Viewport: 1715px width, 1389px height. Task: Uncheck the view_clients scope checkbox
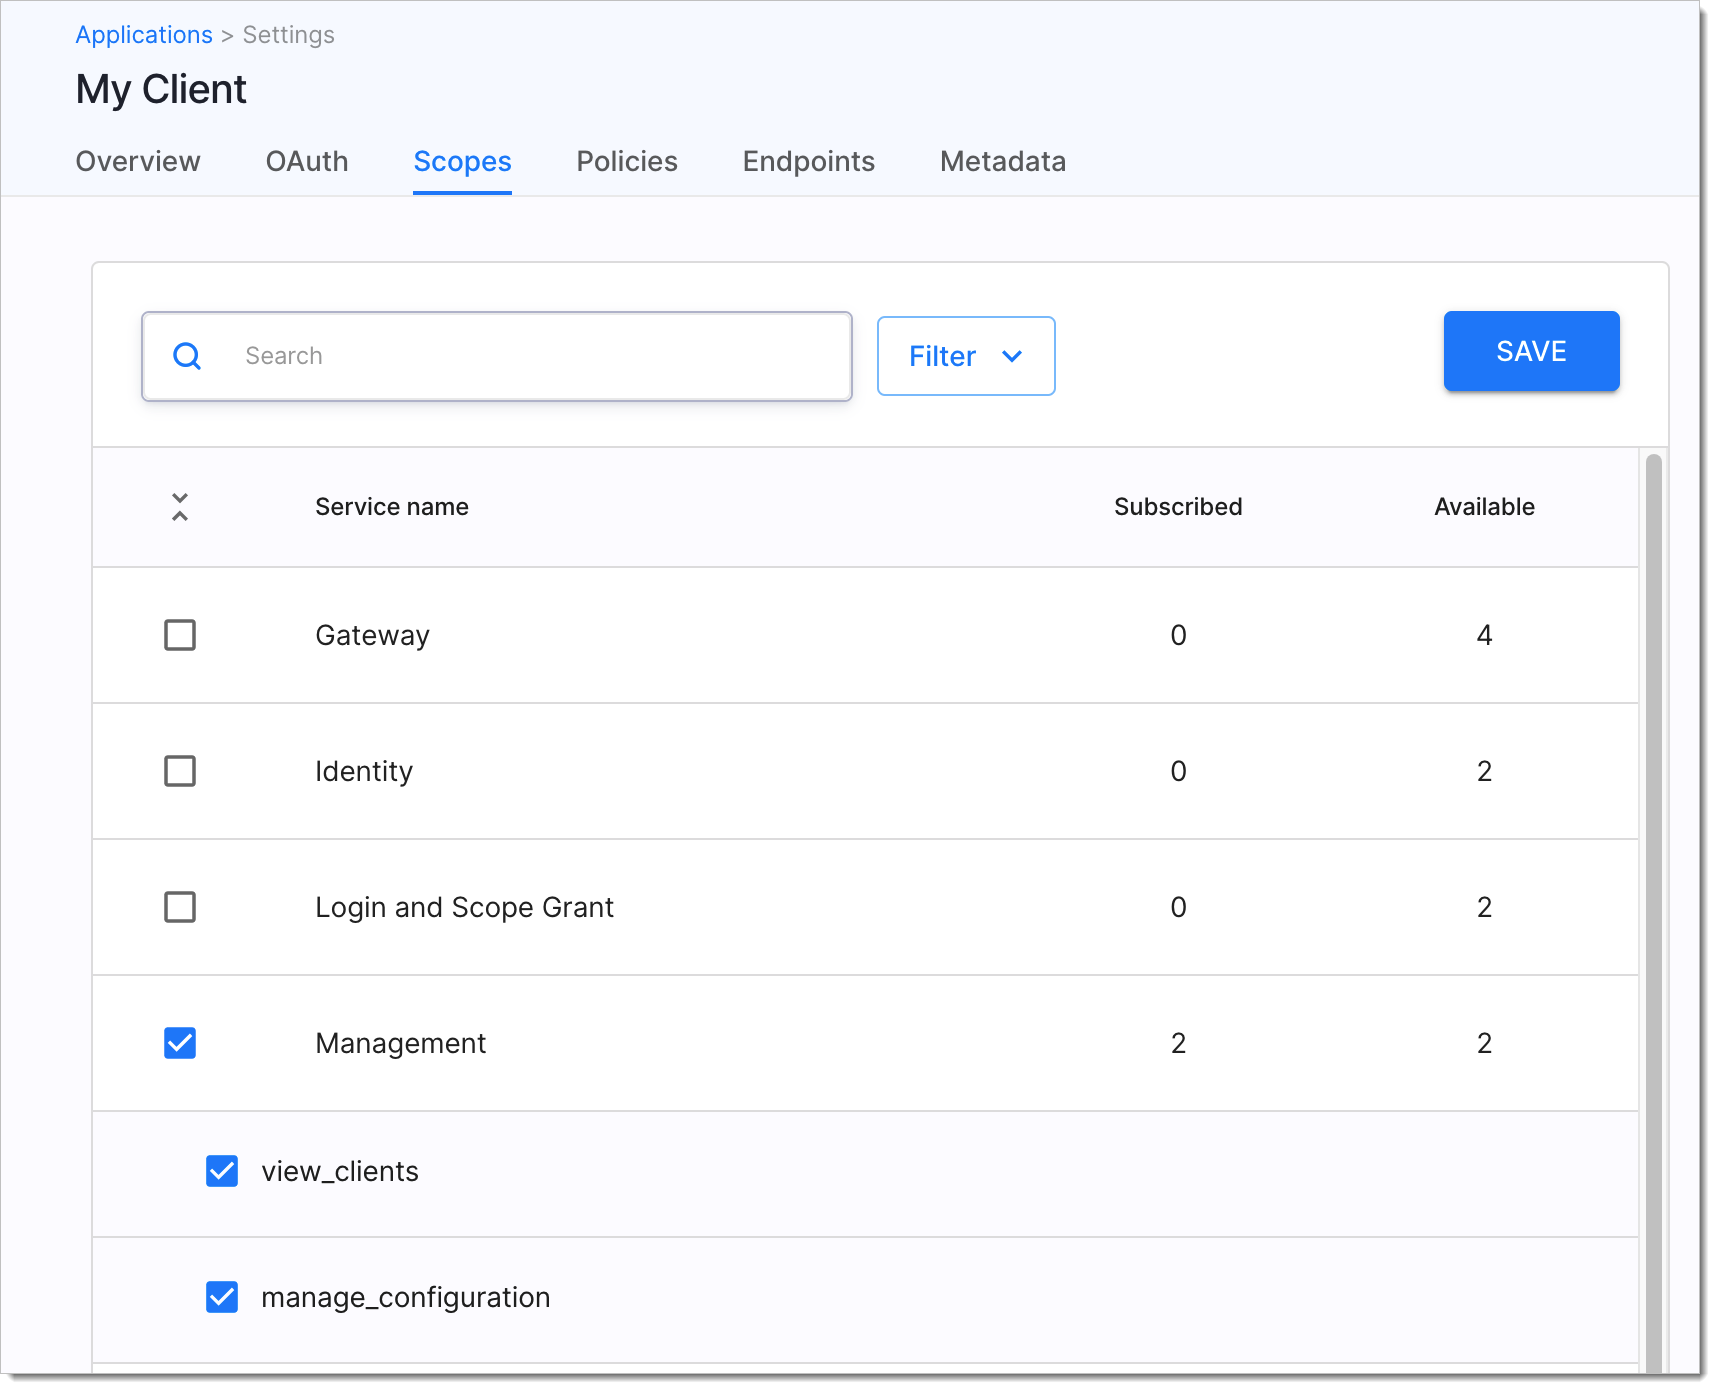pyautogui.click(x=222, y=1171)
